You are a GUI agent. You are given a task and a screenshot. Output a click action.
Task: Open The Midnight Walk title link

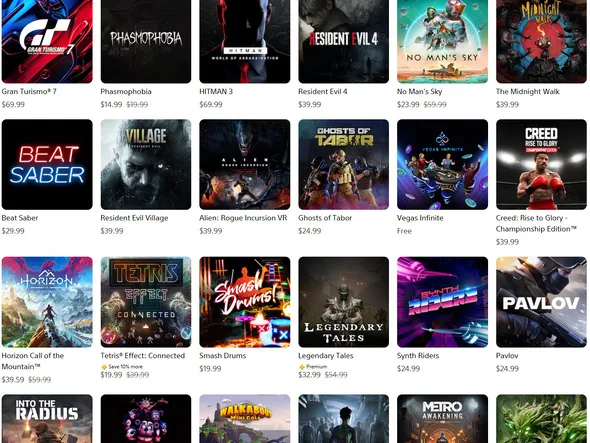(528, 91)
